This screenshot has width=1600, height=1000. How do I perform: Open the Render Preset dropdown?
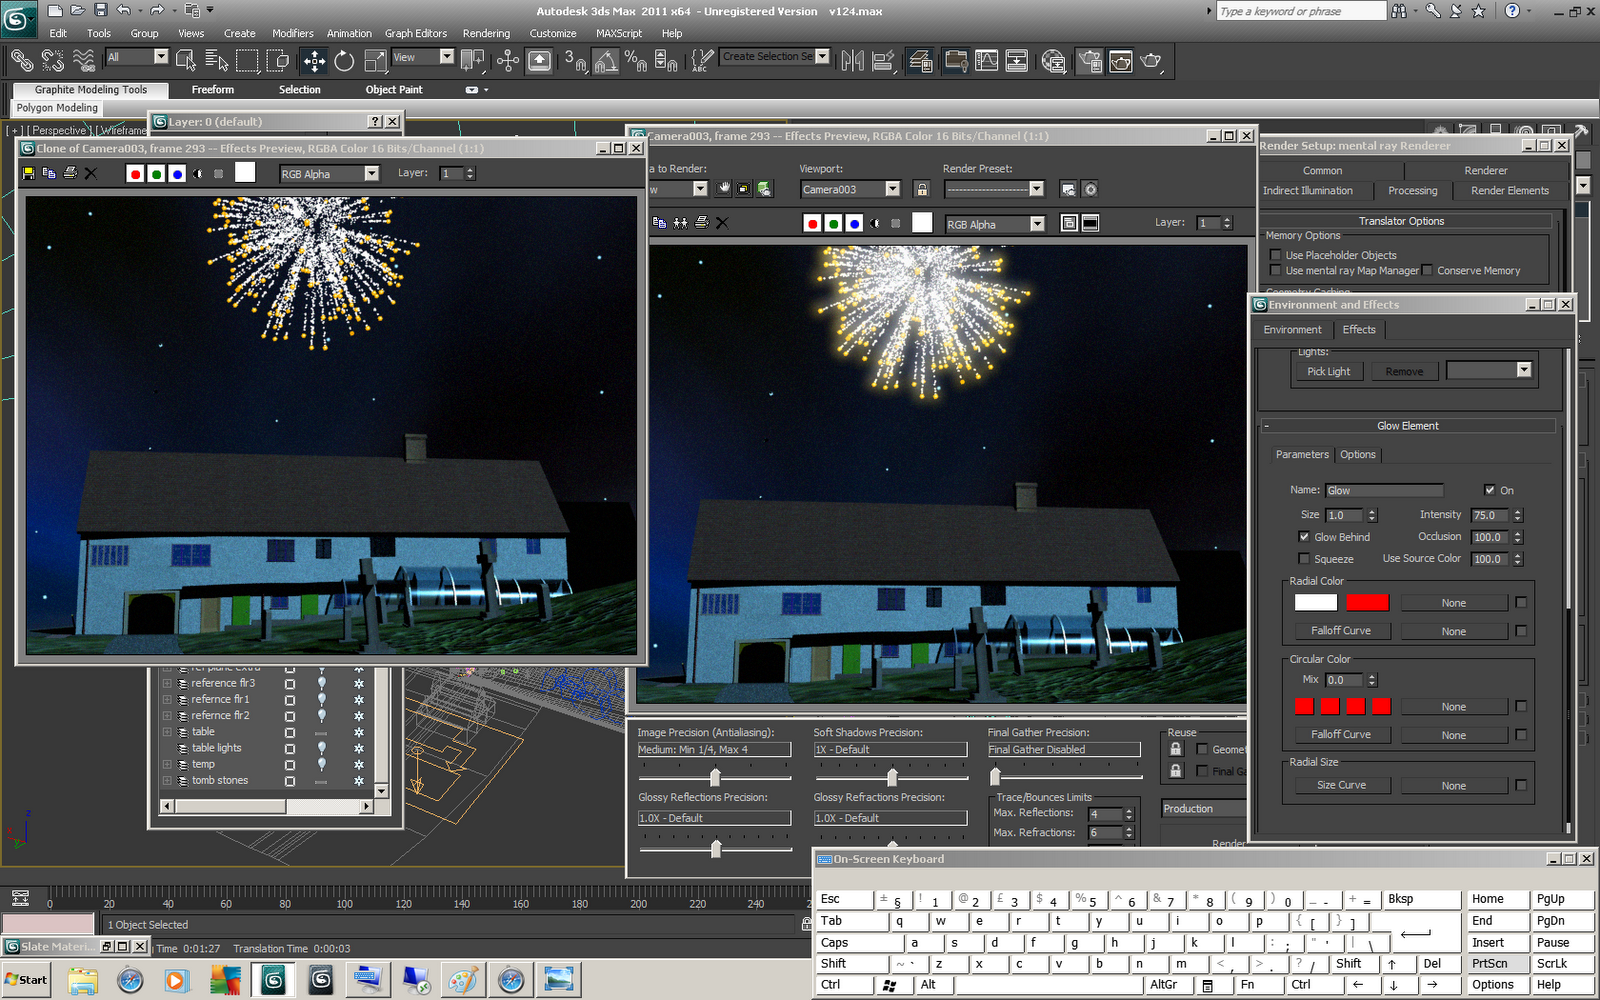tap(995, 189)
